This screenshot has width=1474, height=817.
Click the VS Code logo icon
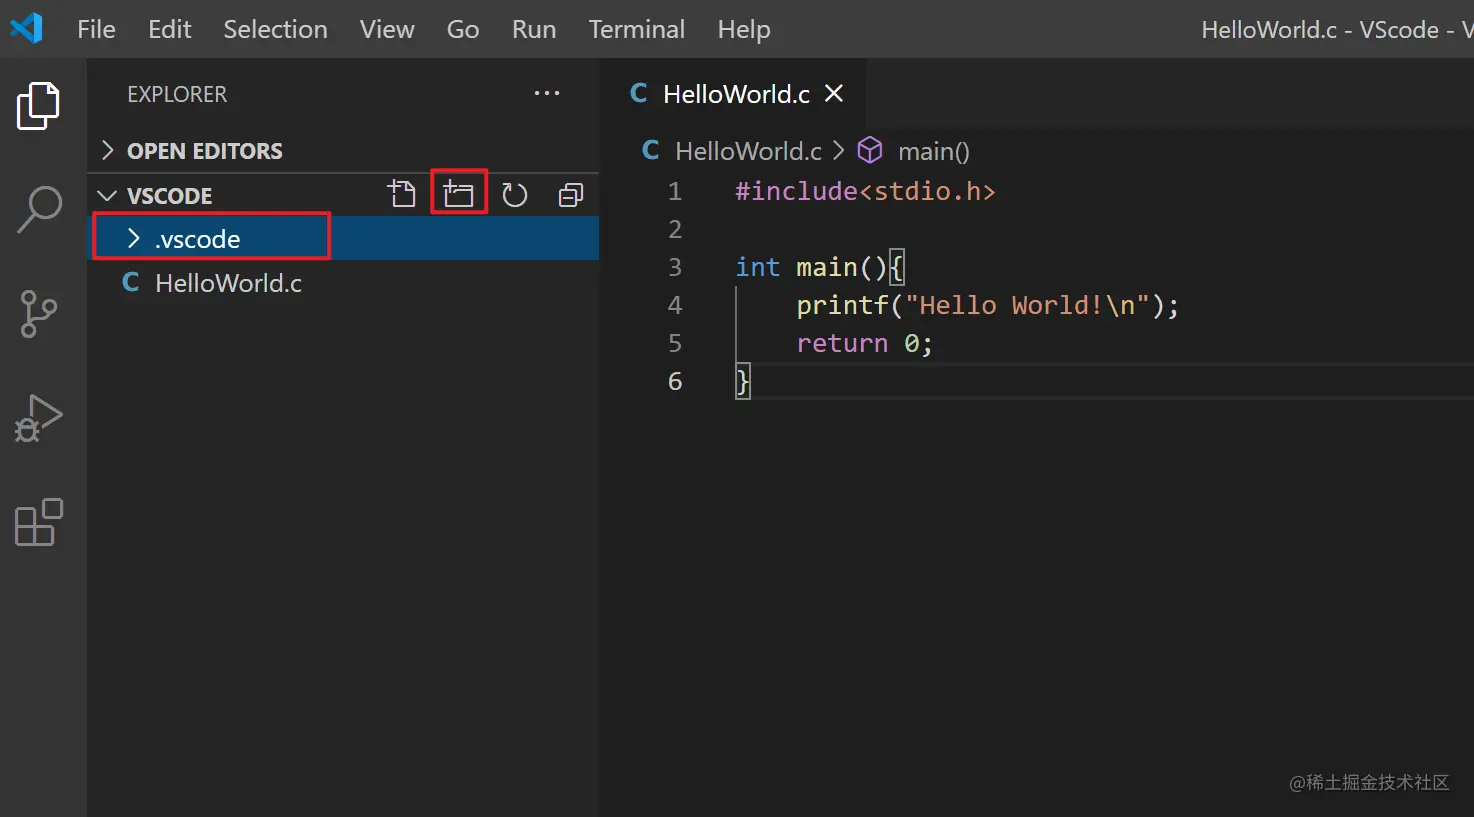[x=26, y=28]
